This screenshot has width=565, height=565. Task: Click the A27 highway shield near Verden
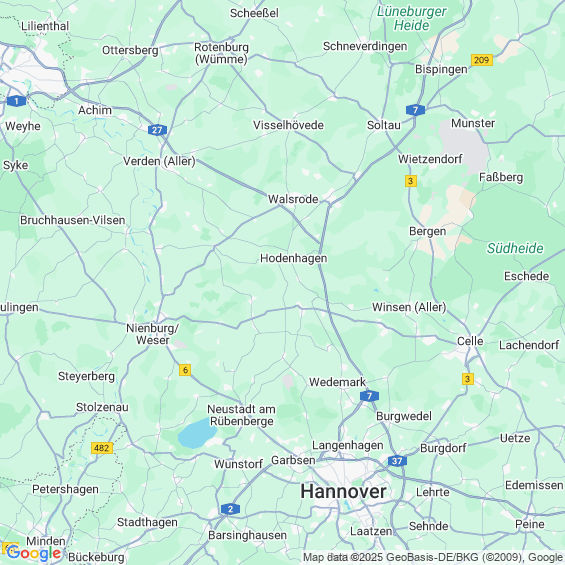tap(157, 130)
